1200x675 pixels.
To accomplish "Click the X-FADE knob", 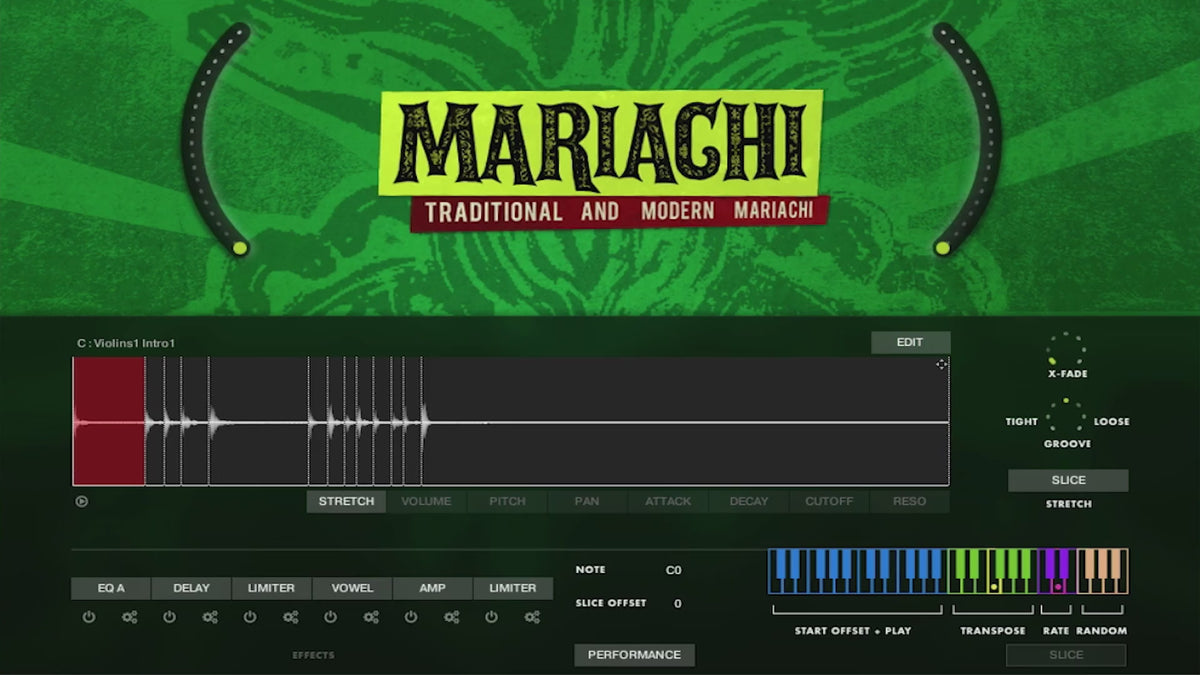I will click(x=1066, y=351).
